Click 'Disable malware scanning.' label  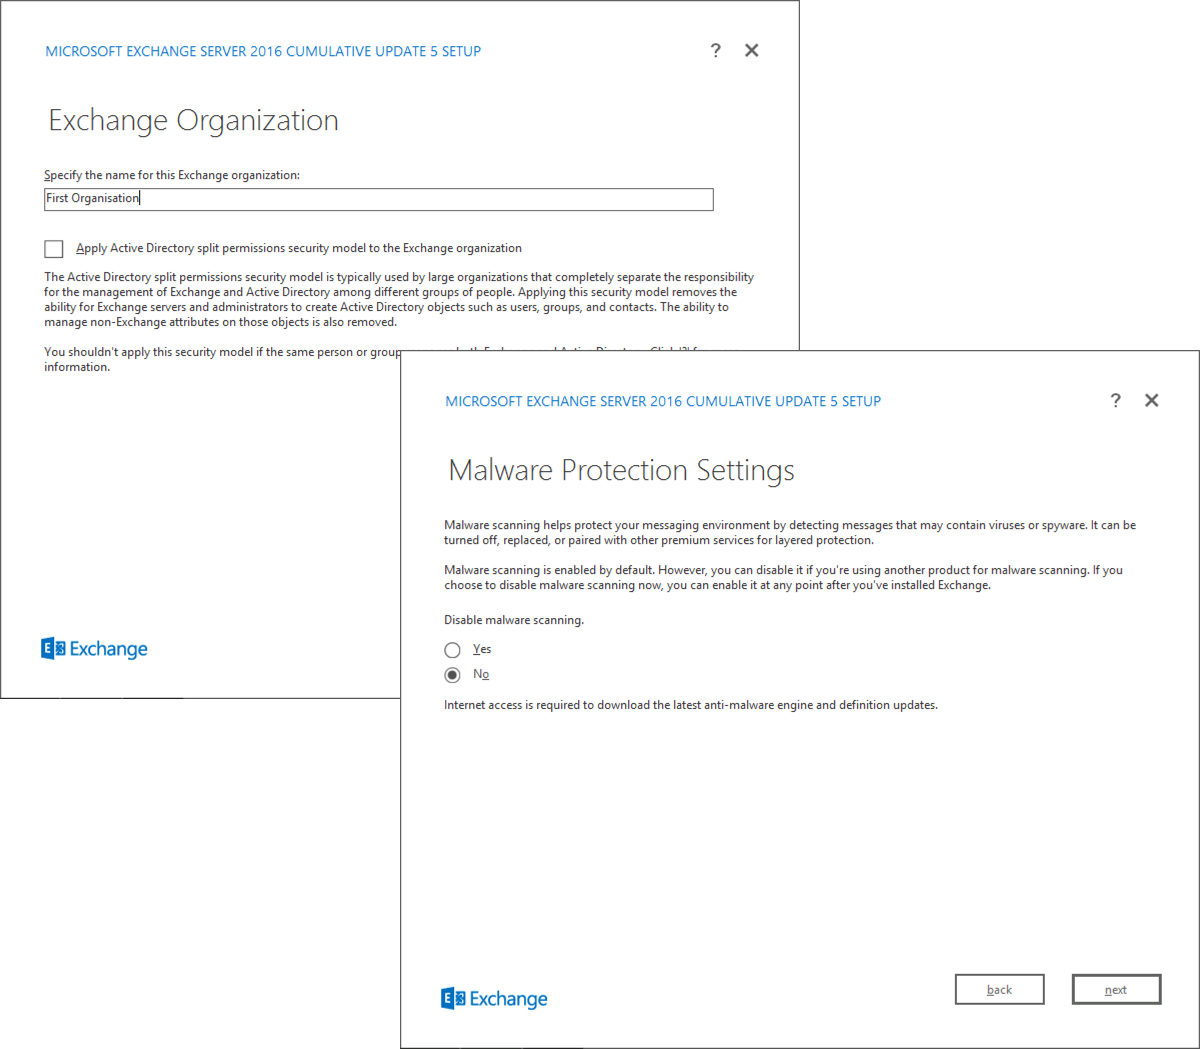click(514, 620)
